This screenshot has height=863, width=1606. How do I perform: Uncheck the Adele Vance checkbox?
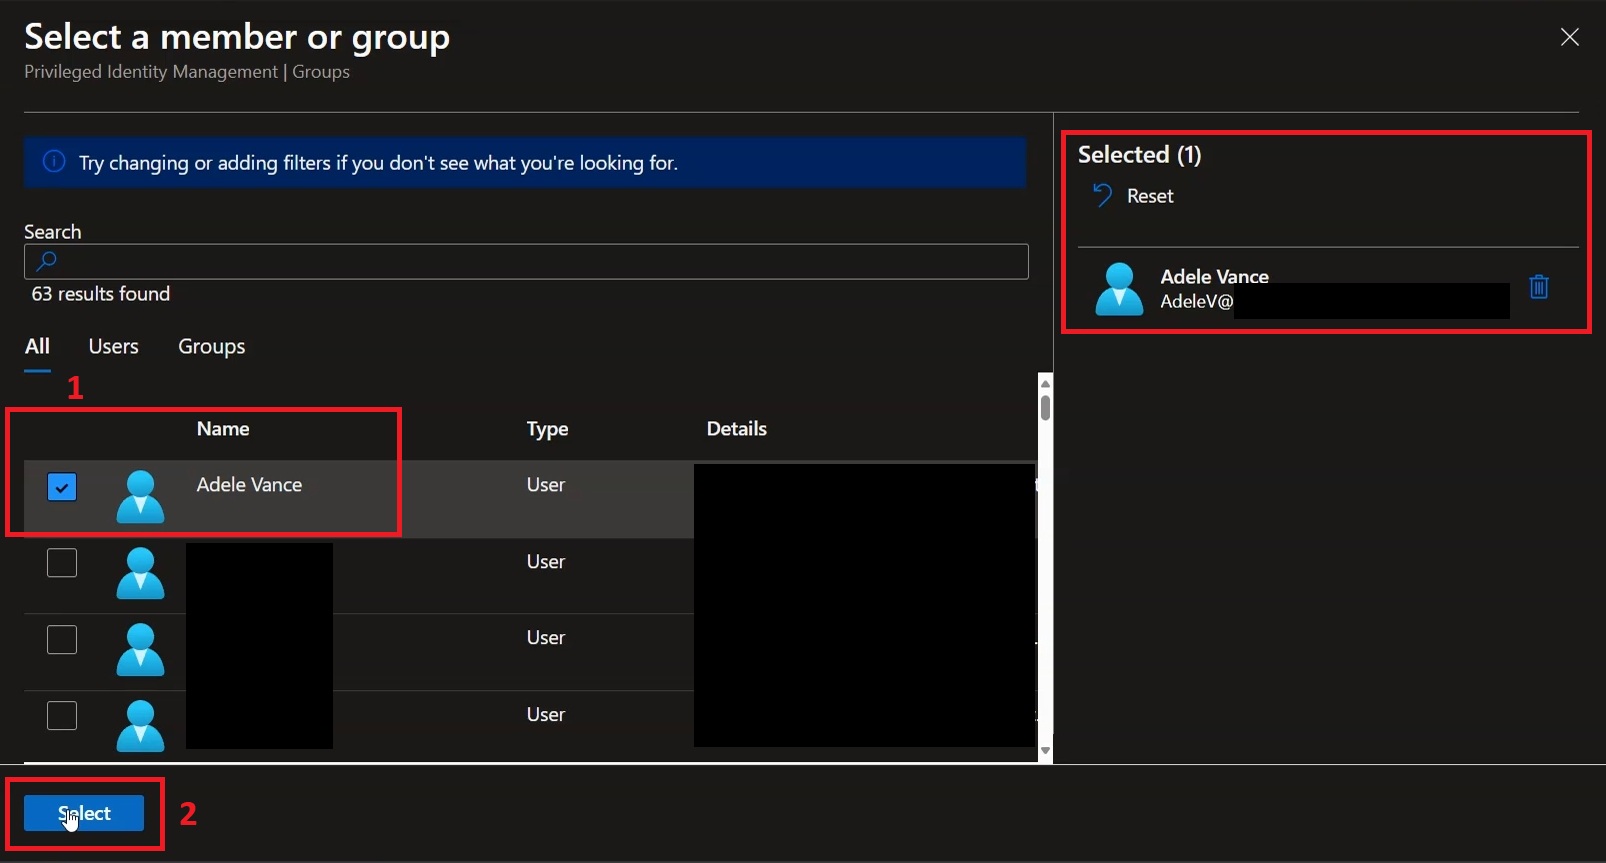(62, 487)
